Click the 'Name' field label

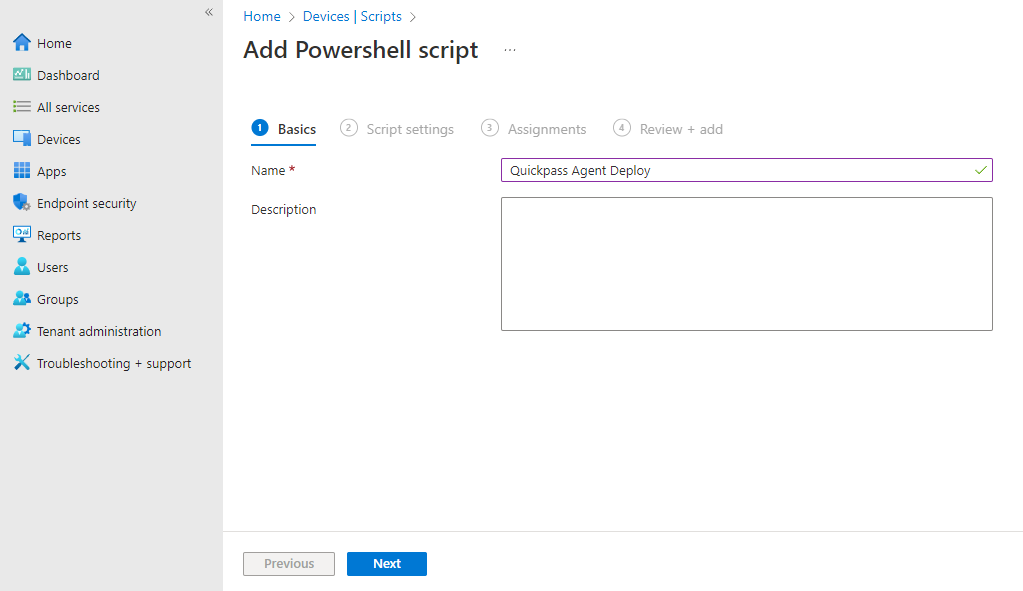pyautogui.click(x=268, y=170)
